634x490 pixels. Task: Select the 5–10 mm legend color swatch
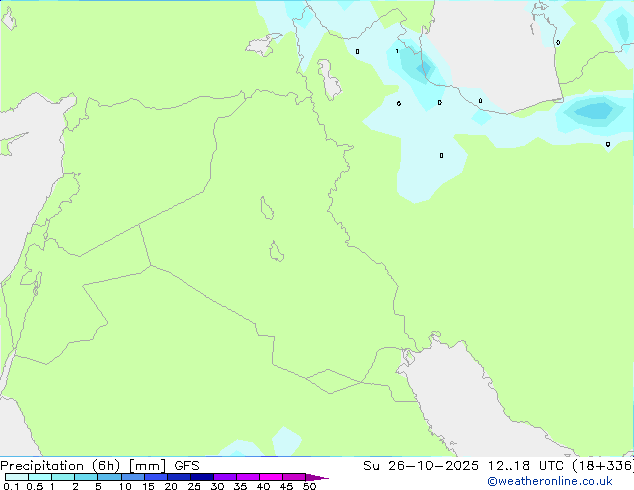click(x=109, y=477)
